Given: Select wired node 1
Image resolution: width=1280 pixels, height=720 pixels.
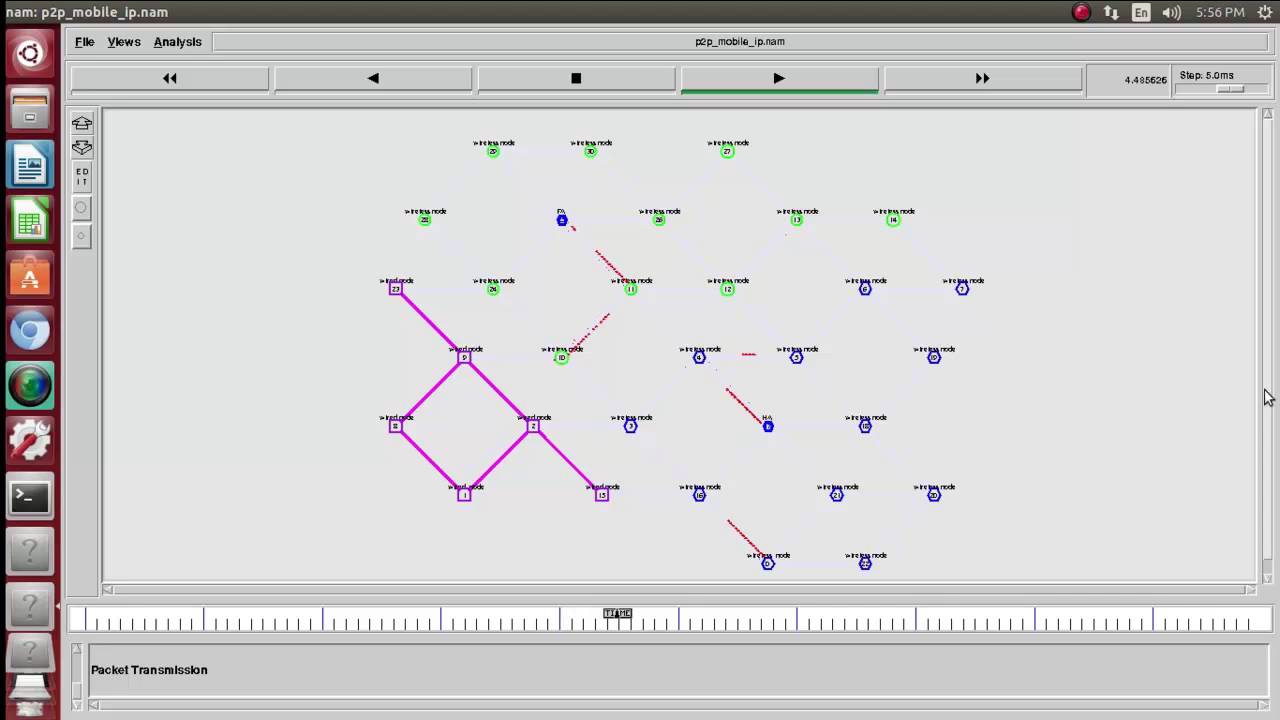Looking at the screenshot, I should (464, 495).
